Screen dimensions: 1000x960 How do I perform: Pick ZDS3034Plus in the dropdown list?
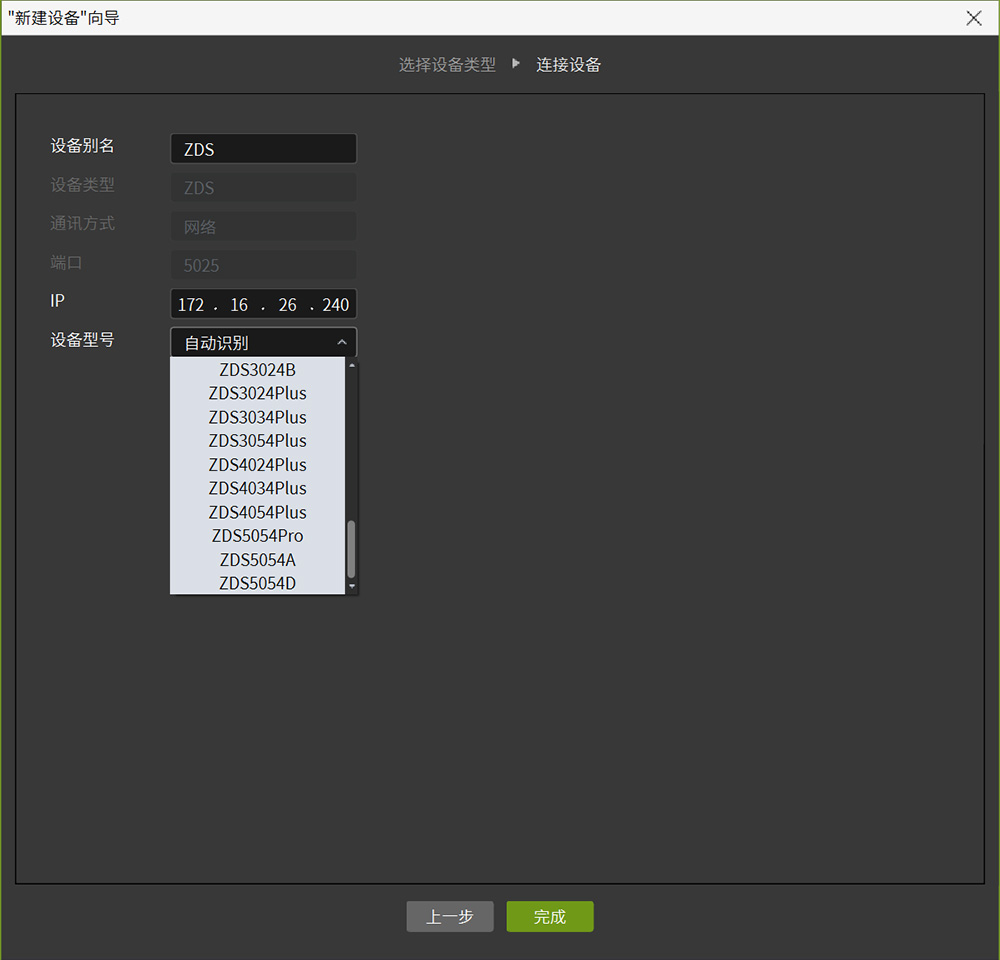point(257,417)
